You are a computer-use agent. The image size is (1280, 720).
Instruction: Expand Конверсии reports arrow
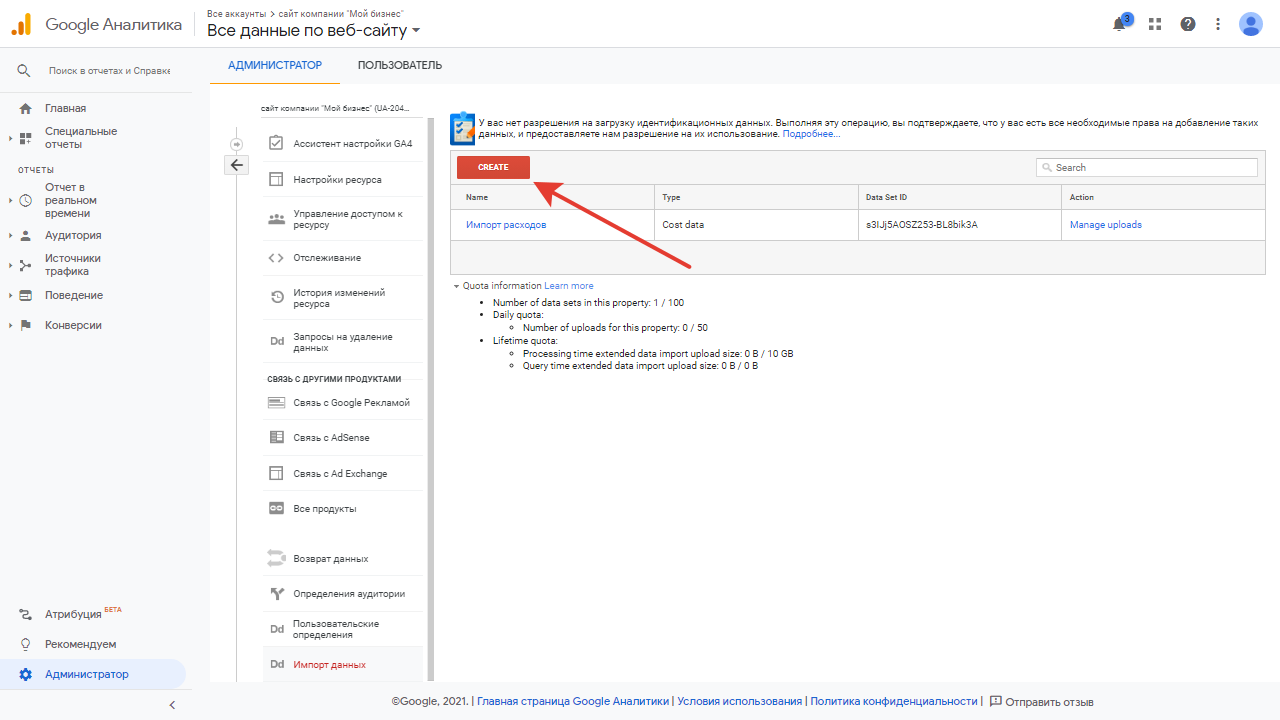(x=10, y=326)
